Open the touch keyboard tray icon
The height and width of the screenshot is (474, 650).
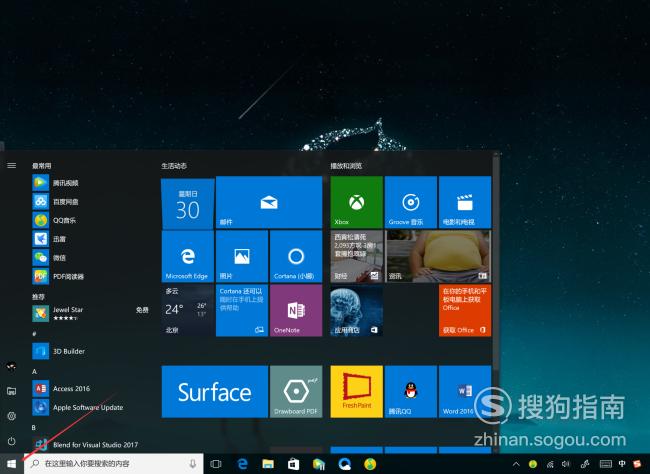[x=606, y=464]
